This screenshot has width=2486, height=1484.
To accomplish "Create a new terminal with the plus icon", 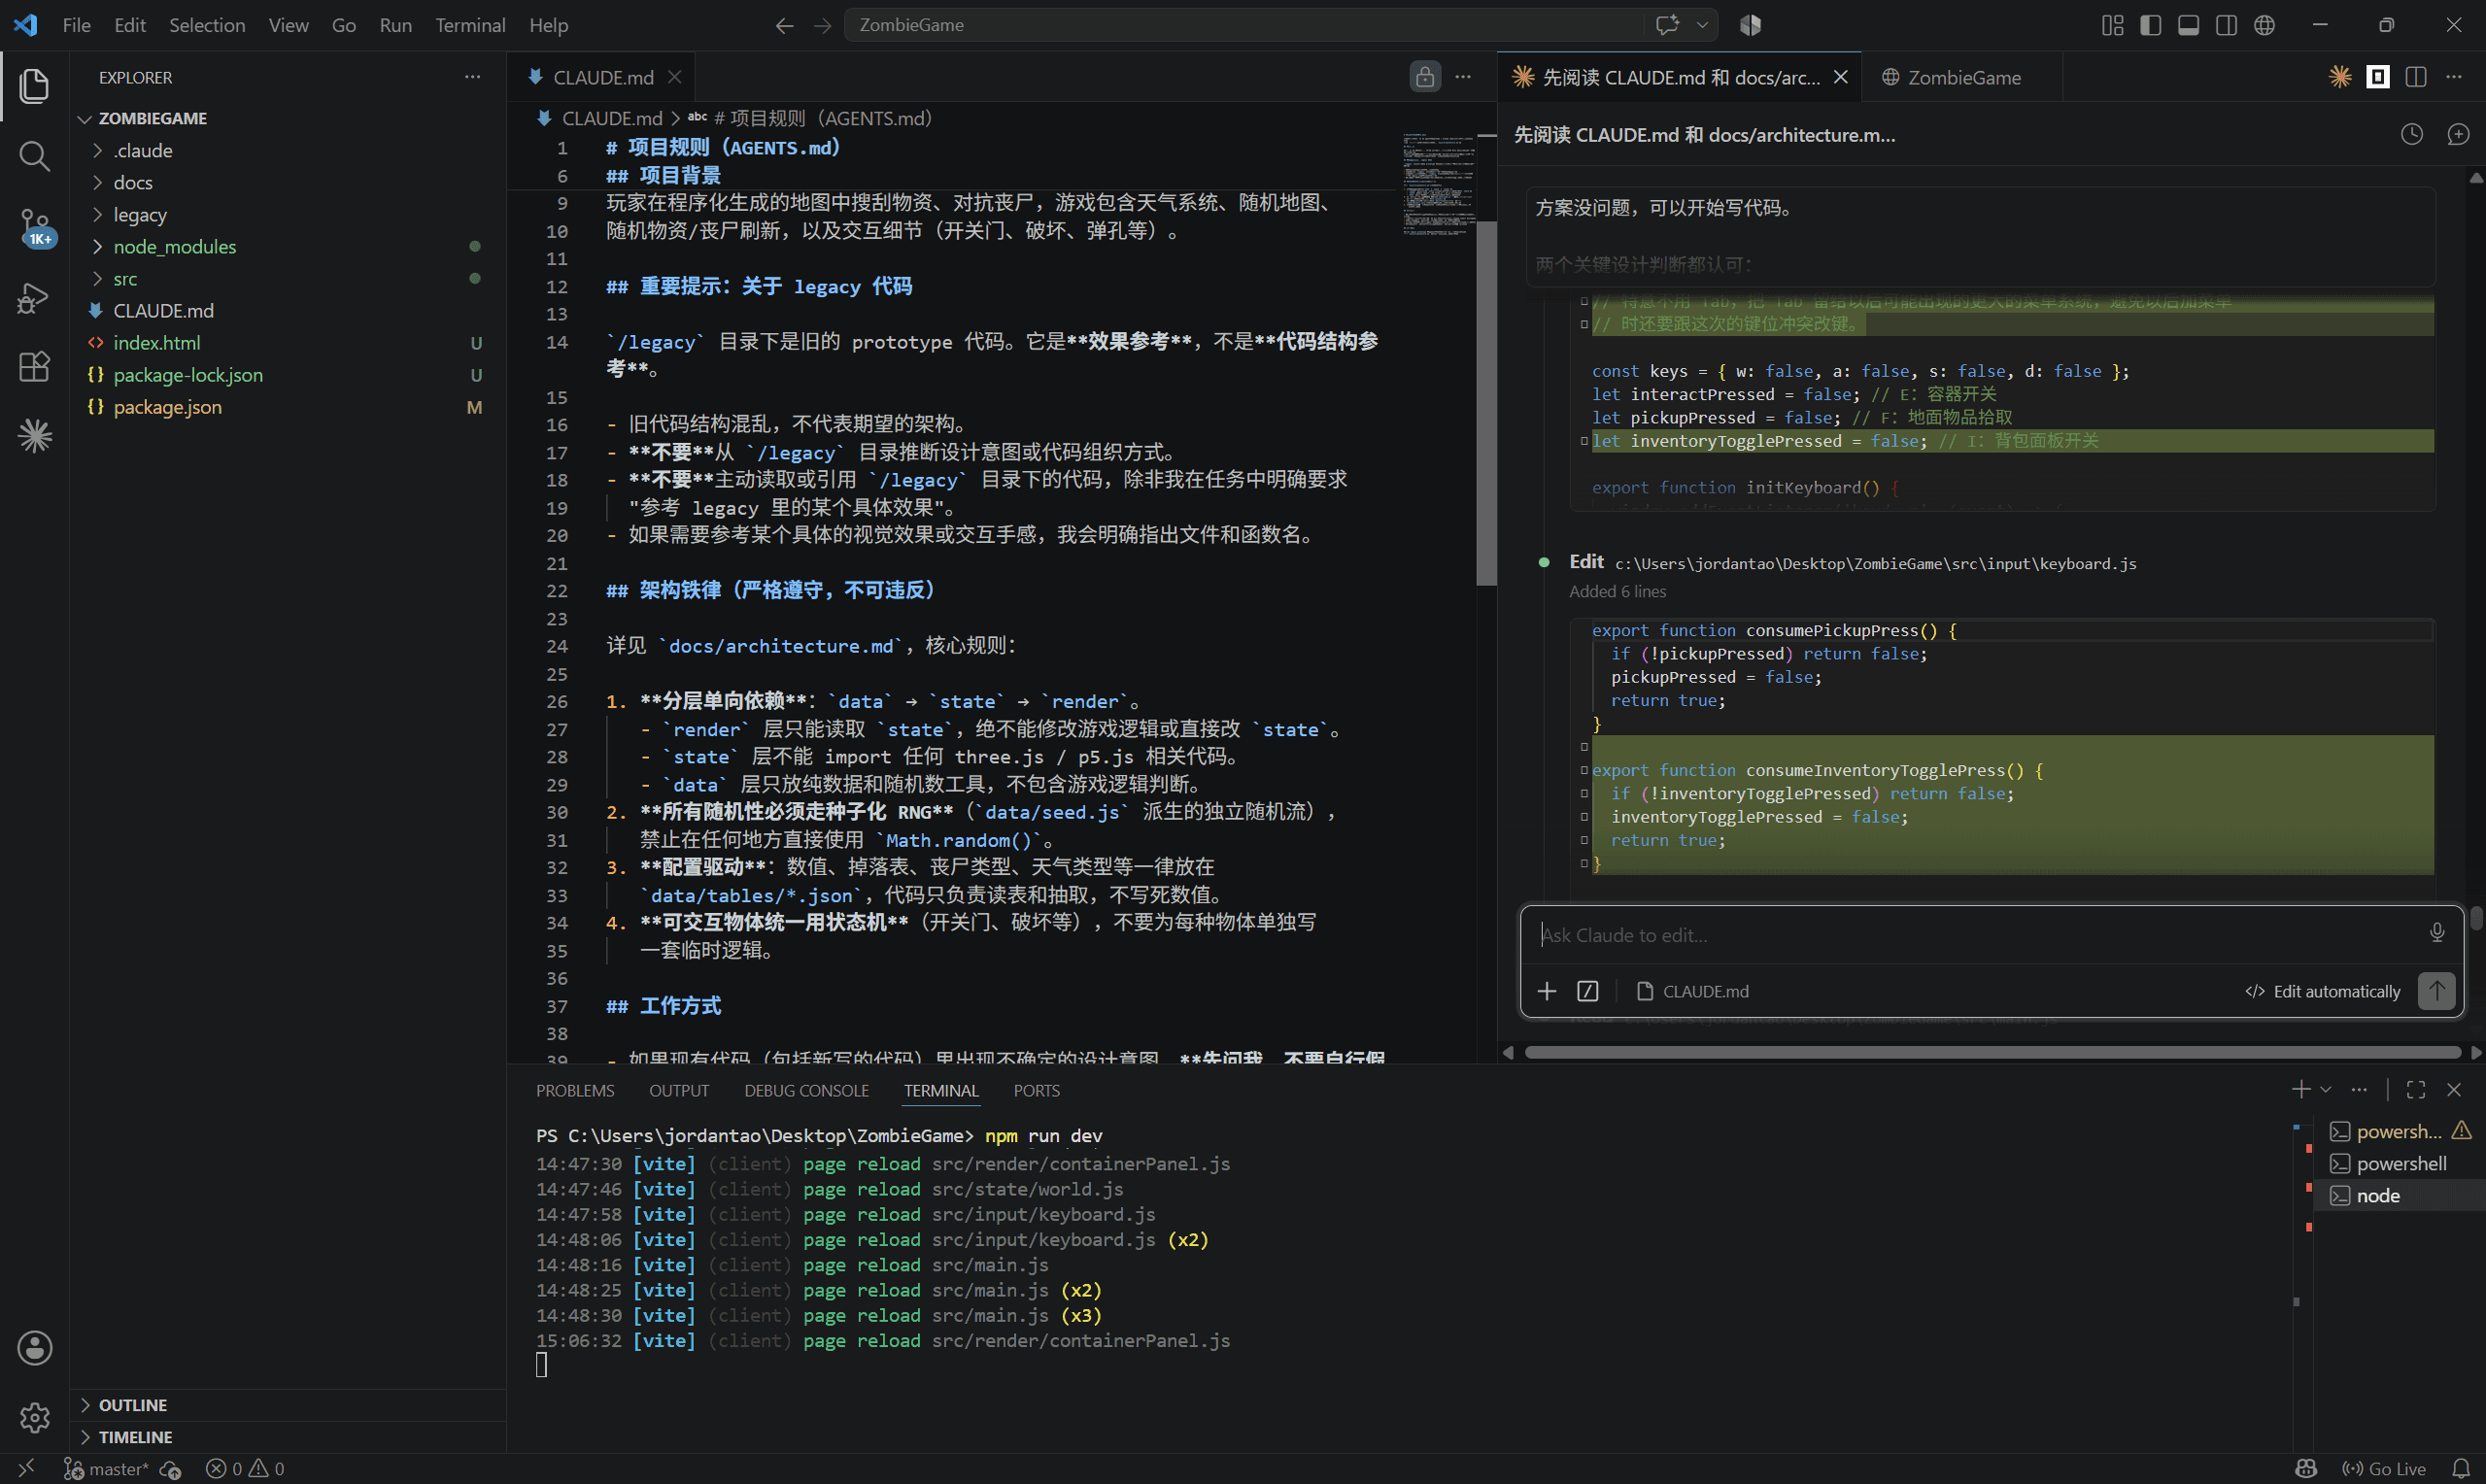I will point(2301,1089).
